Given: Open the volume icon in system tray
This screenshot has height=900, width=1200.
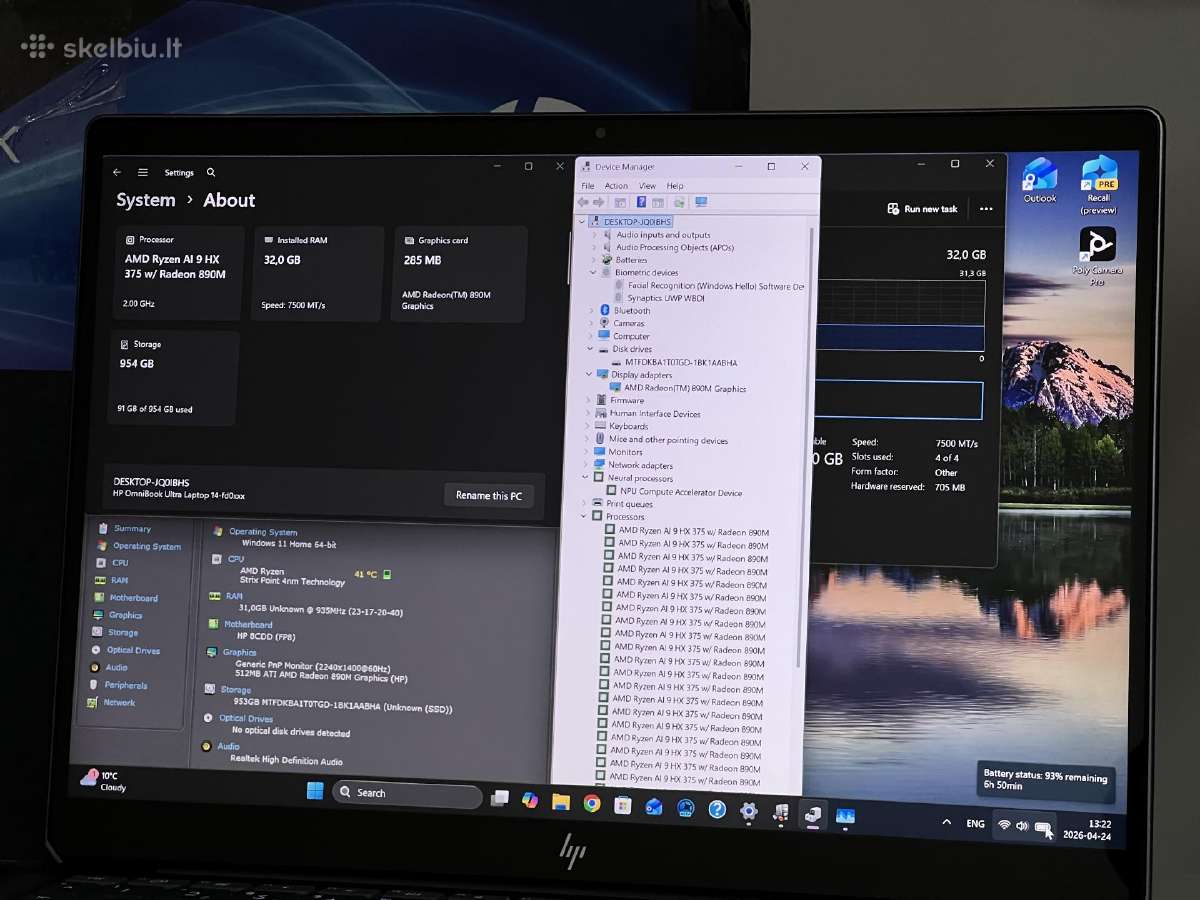Looking at the screenshot, I should click(1022, 826).
